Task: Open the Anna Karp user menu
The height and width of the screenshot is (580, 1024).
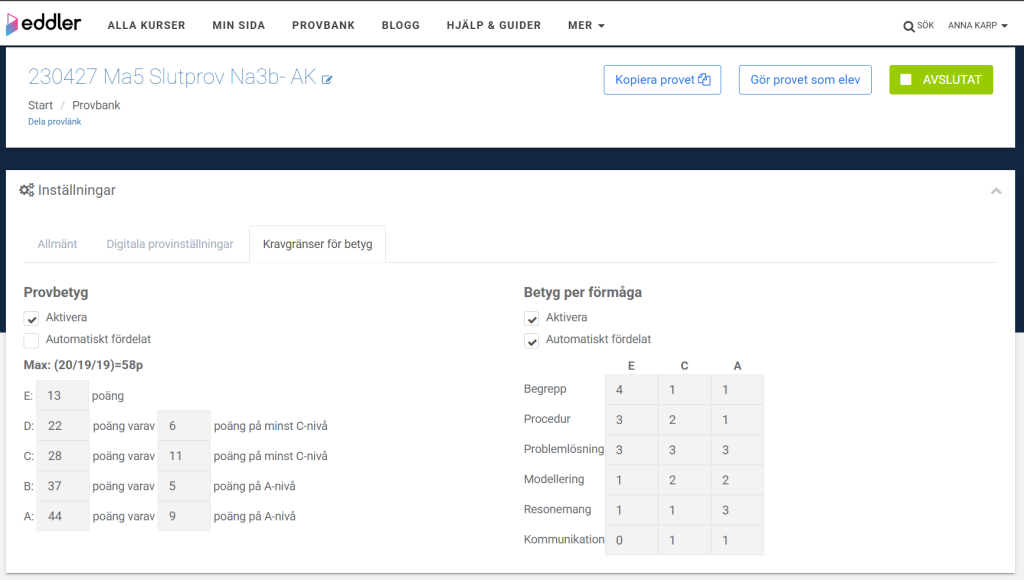Action: (x=979, y=26)
